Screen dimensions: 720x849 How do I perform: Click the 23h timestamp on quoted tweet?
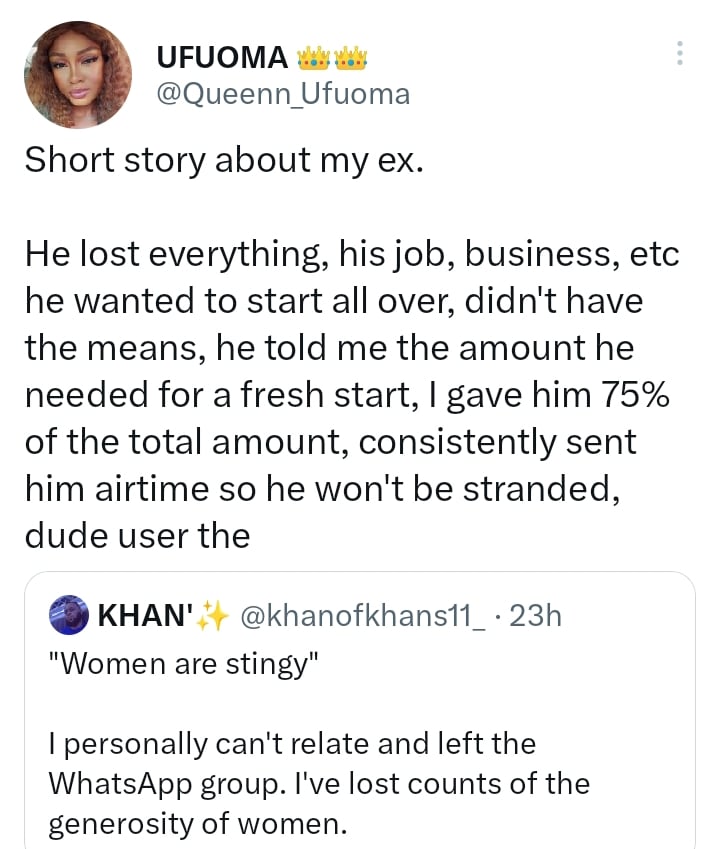pos(536,616)
